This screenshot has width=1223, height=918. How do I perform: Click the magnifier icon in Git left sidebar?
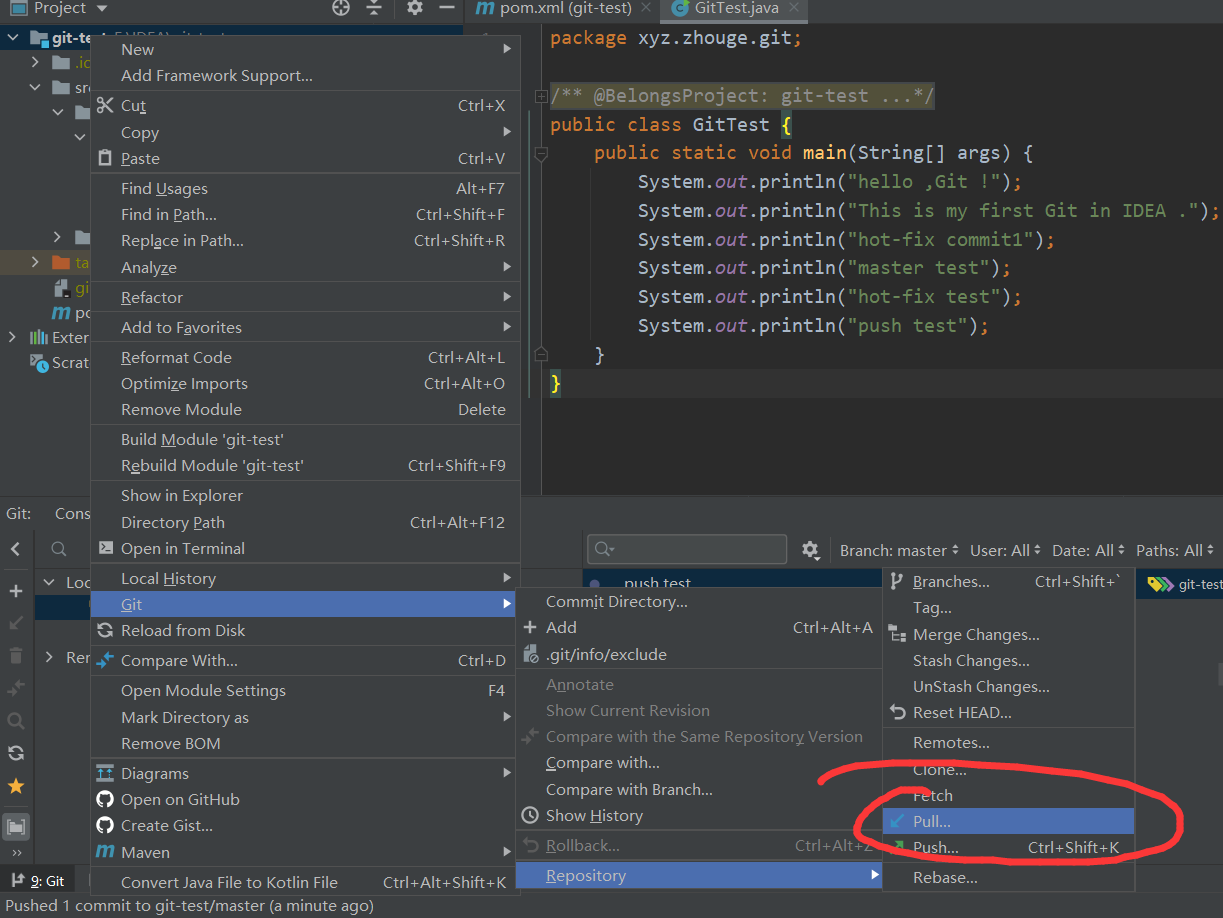[x=16, y=720]
